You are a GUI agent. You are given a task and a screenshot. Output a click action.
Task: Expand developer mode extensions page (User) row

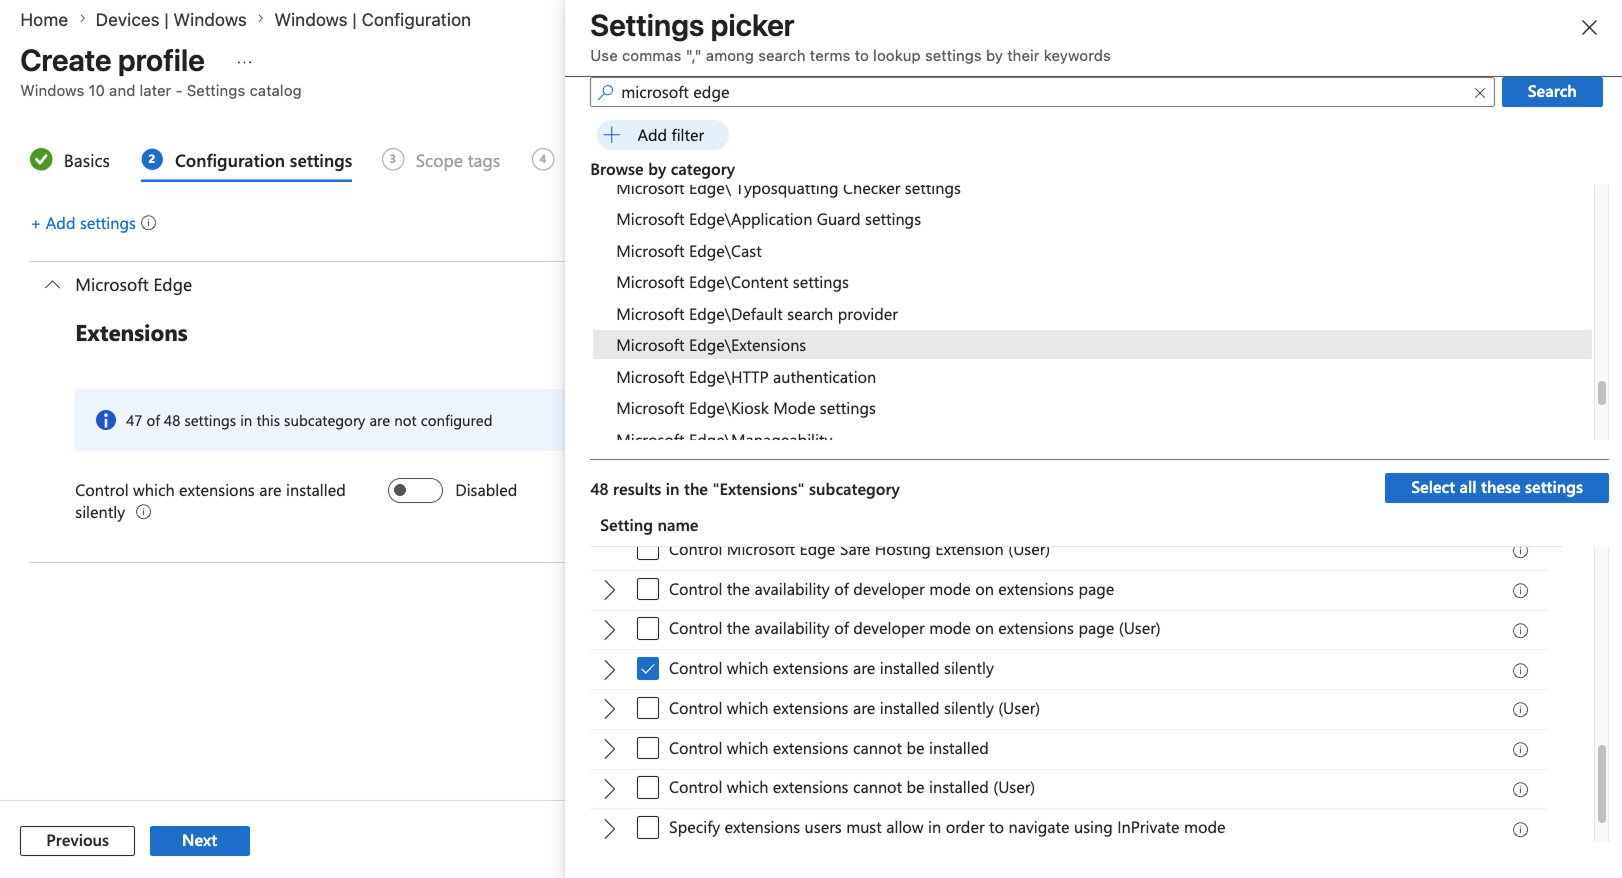click(609, 630)
